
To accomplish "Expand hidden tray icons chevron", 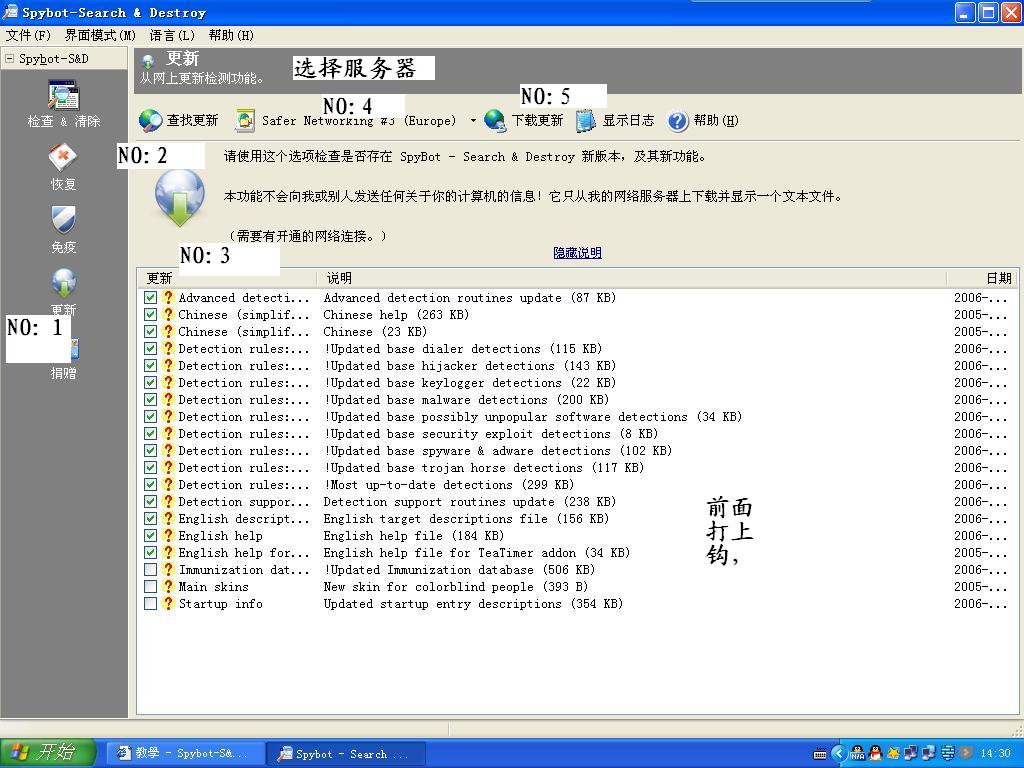I will click(839, 753).
